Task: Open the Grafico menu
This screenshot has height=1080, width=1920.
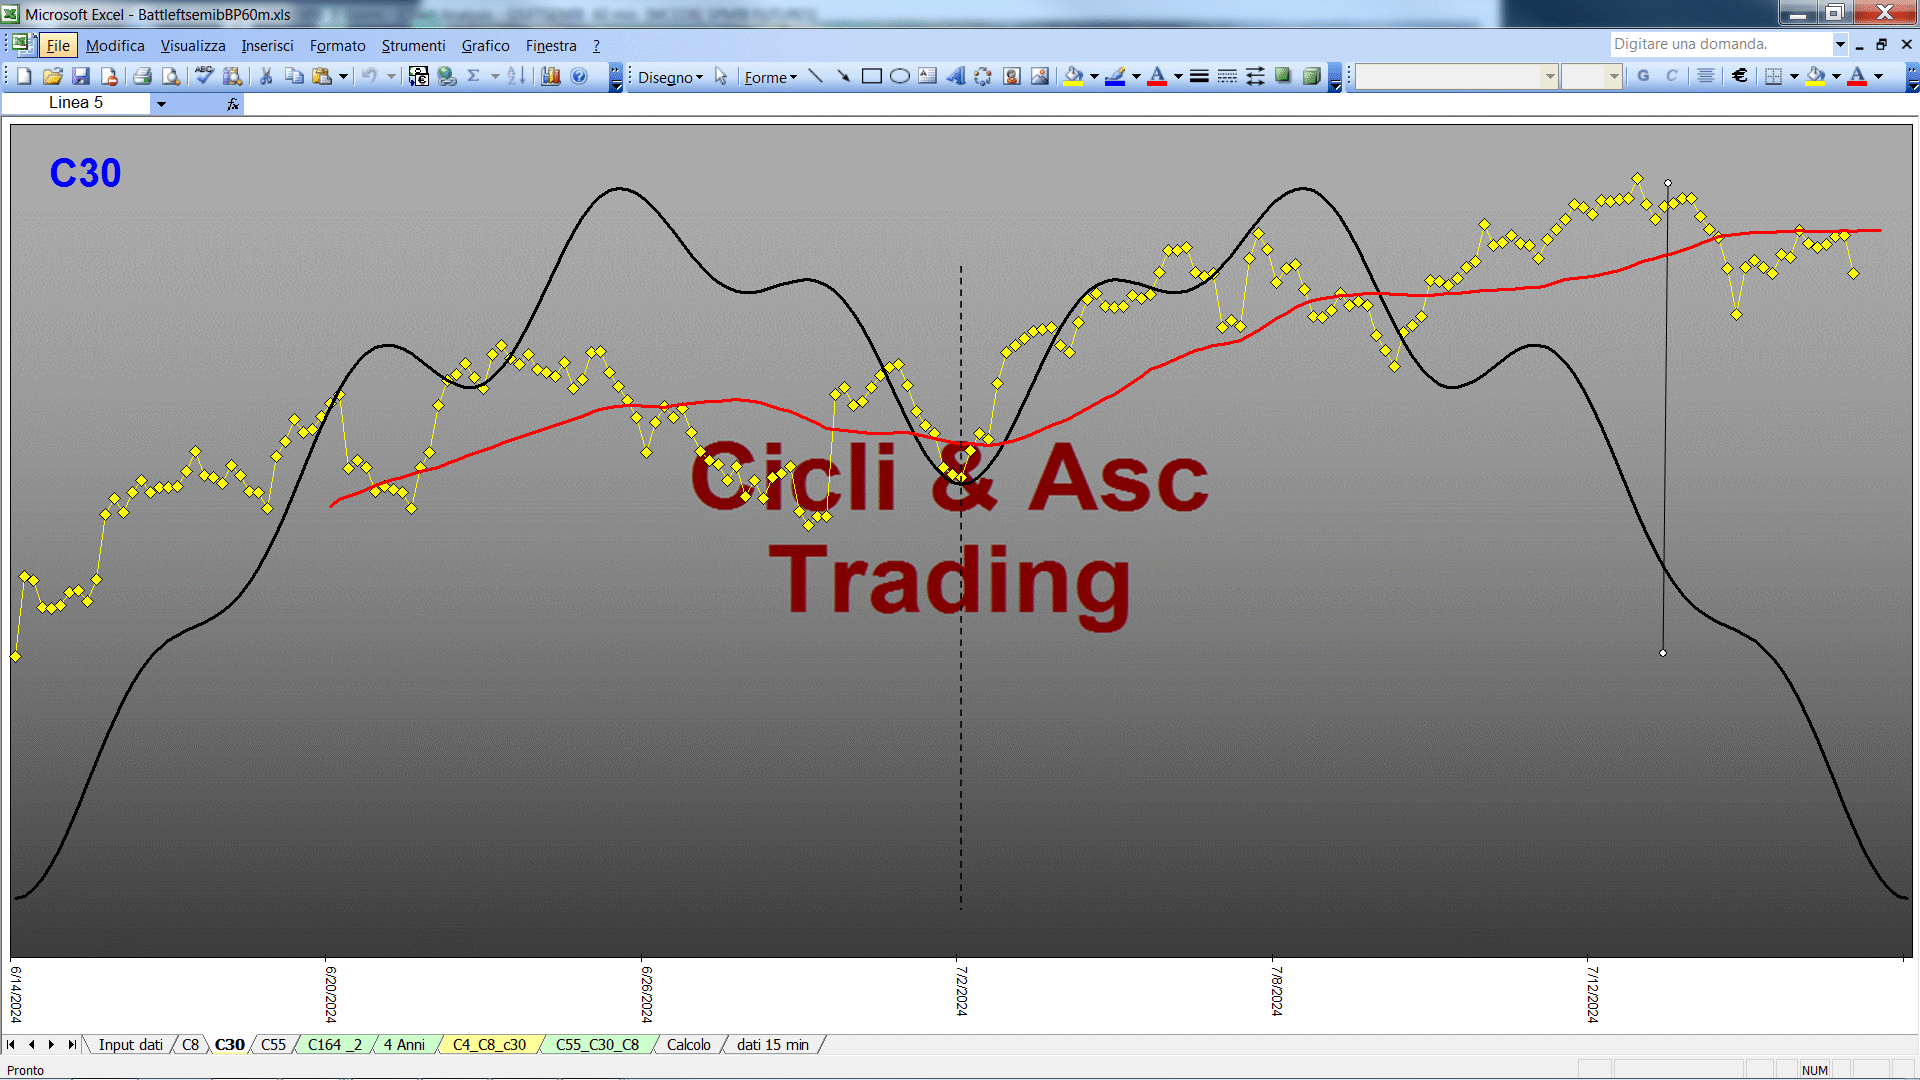Action: 485,46
